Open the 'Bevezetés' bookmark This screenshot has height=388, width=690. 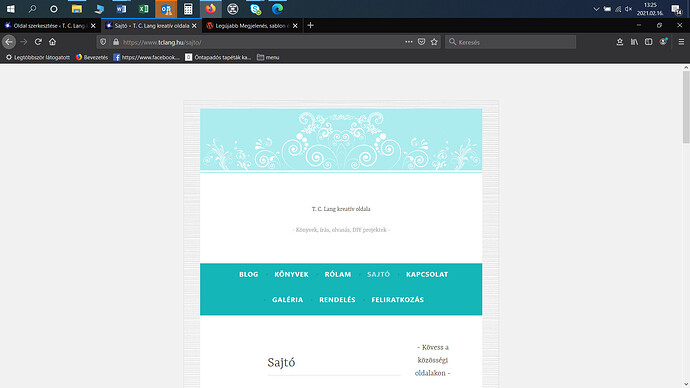(92, 57)
